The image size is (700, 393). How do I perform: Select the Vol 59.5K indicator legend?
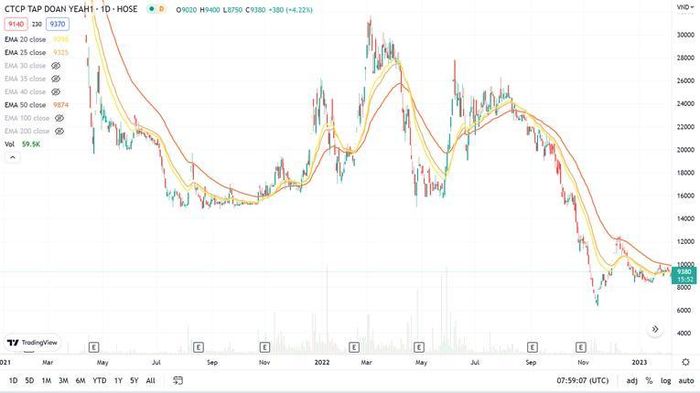[22, 144]
